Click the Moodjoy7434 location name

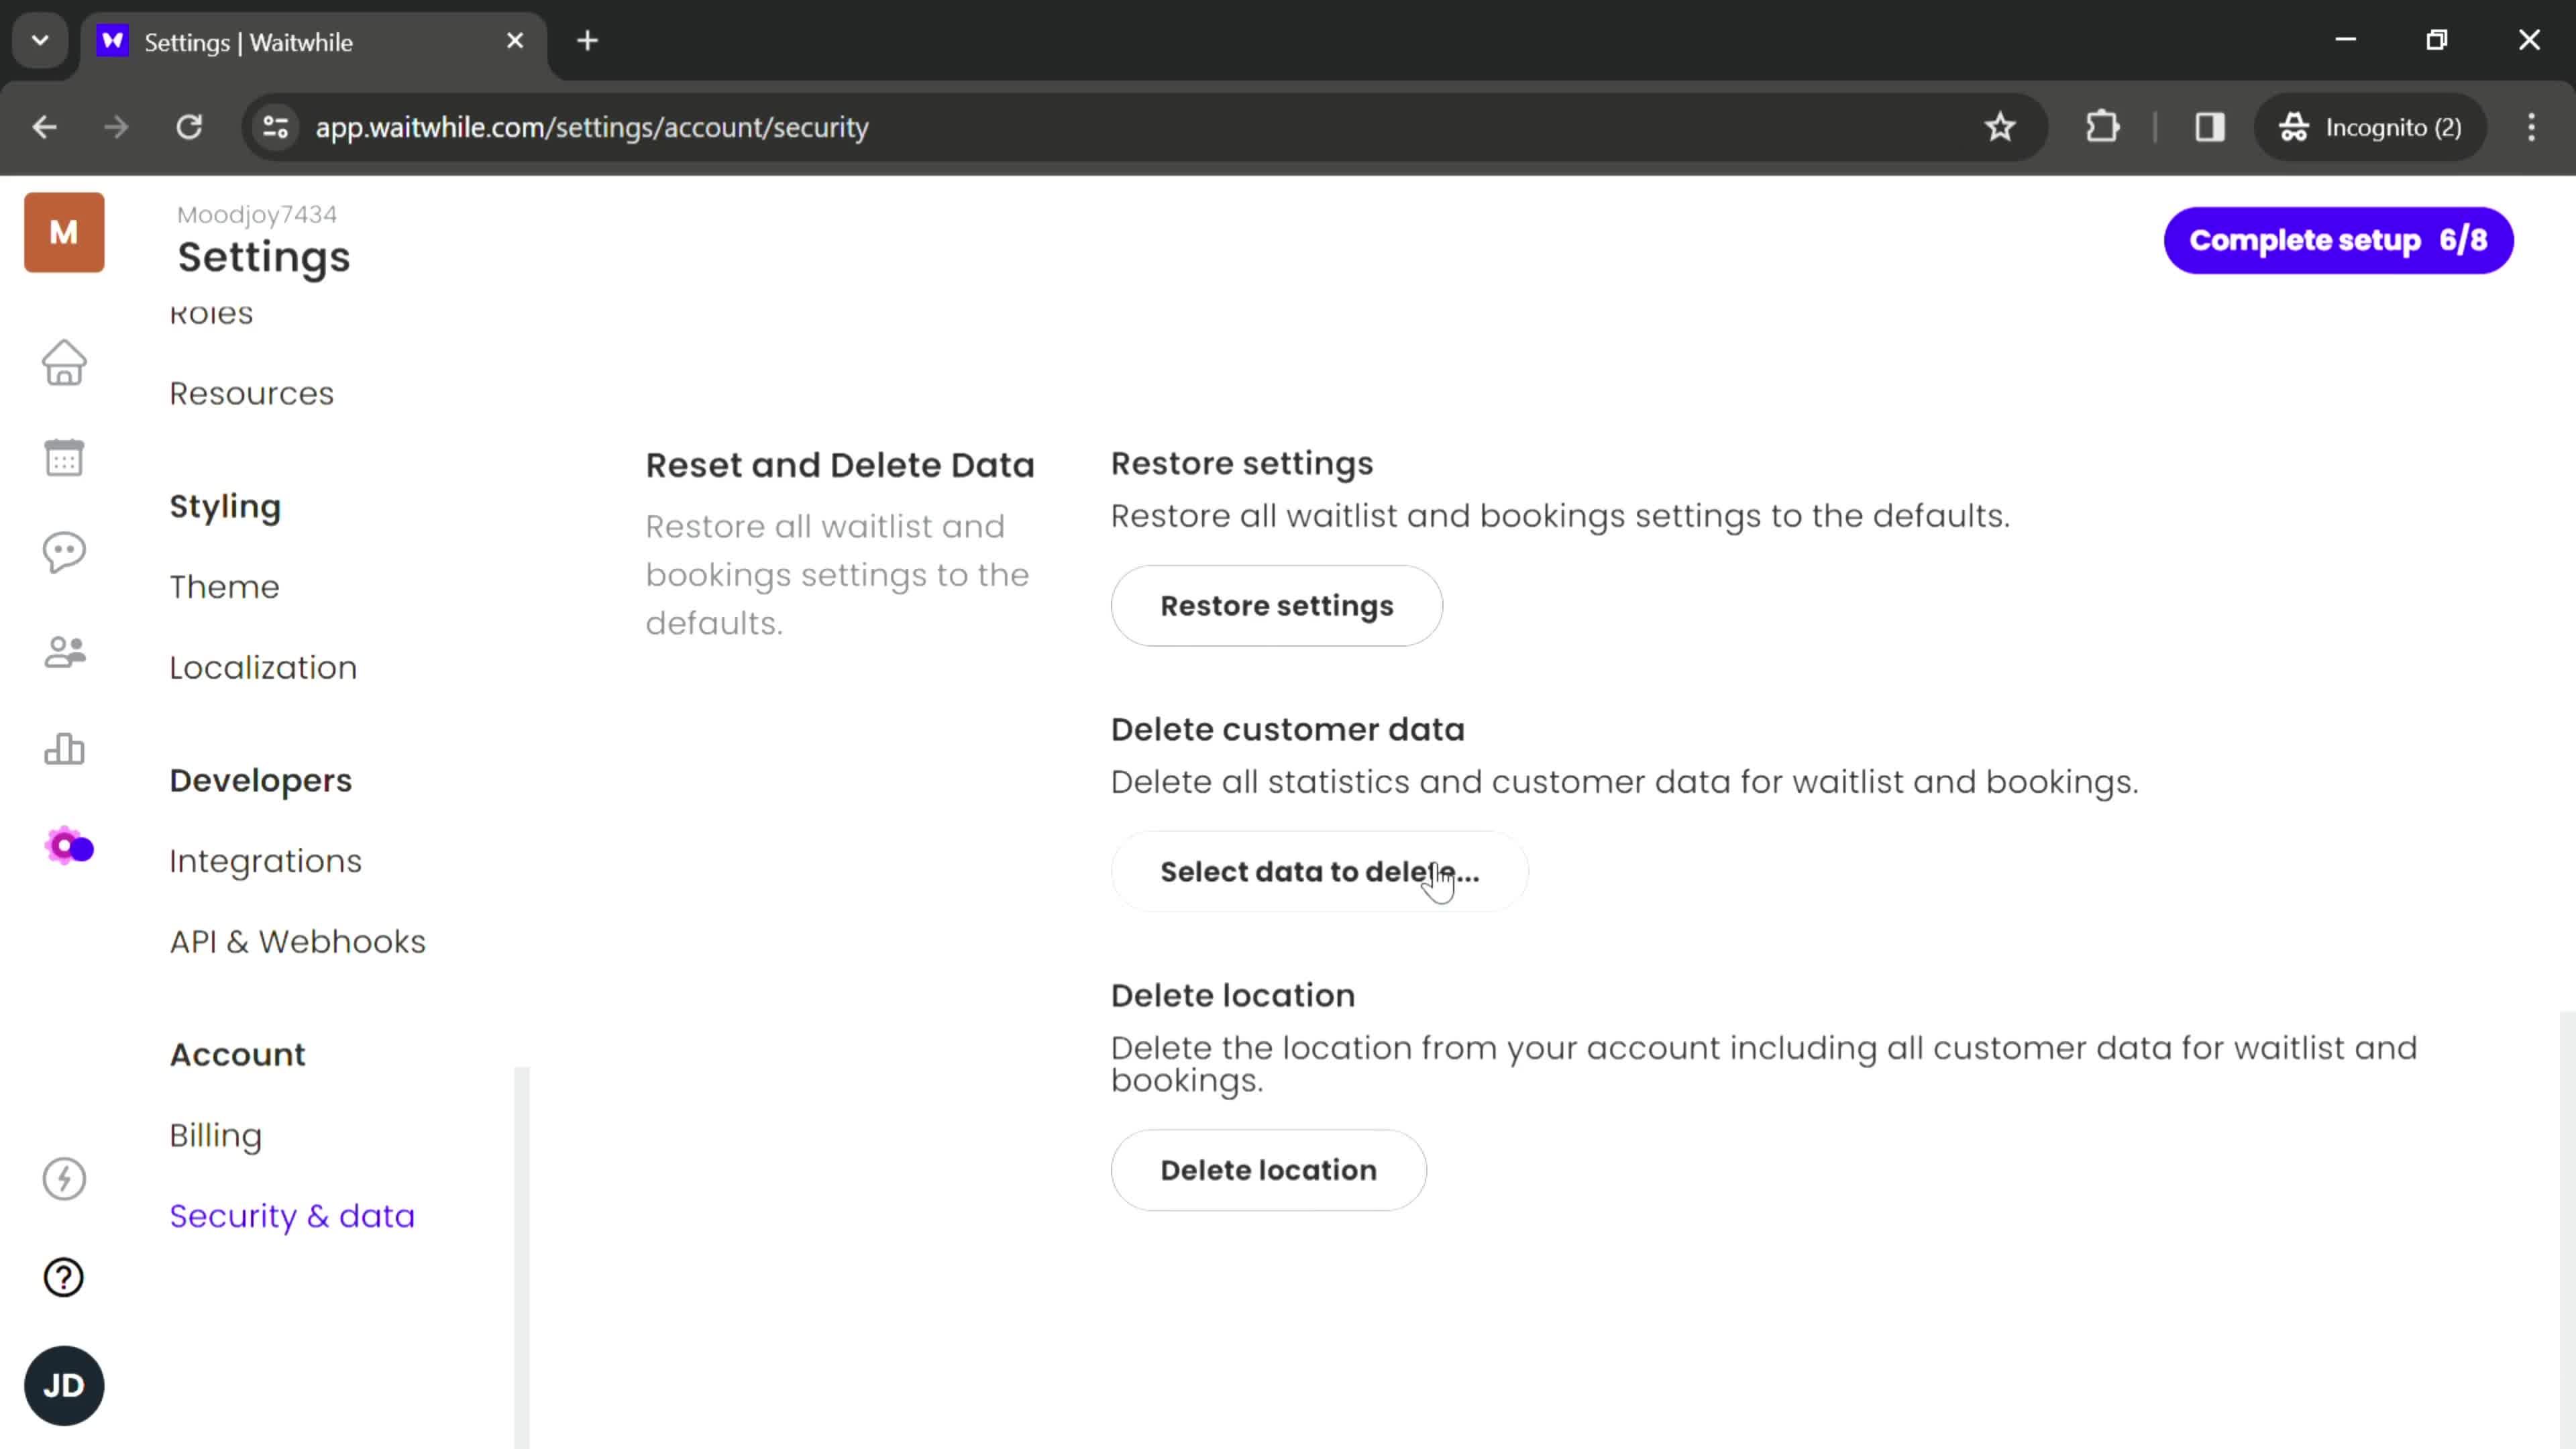pos(257,214)
